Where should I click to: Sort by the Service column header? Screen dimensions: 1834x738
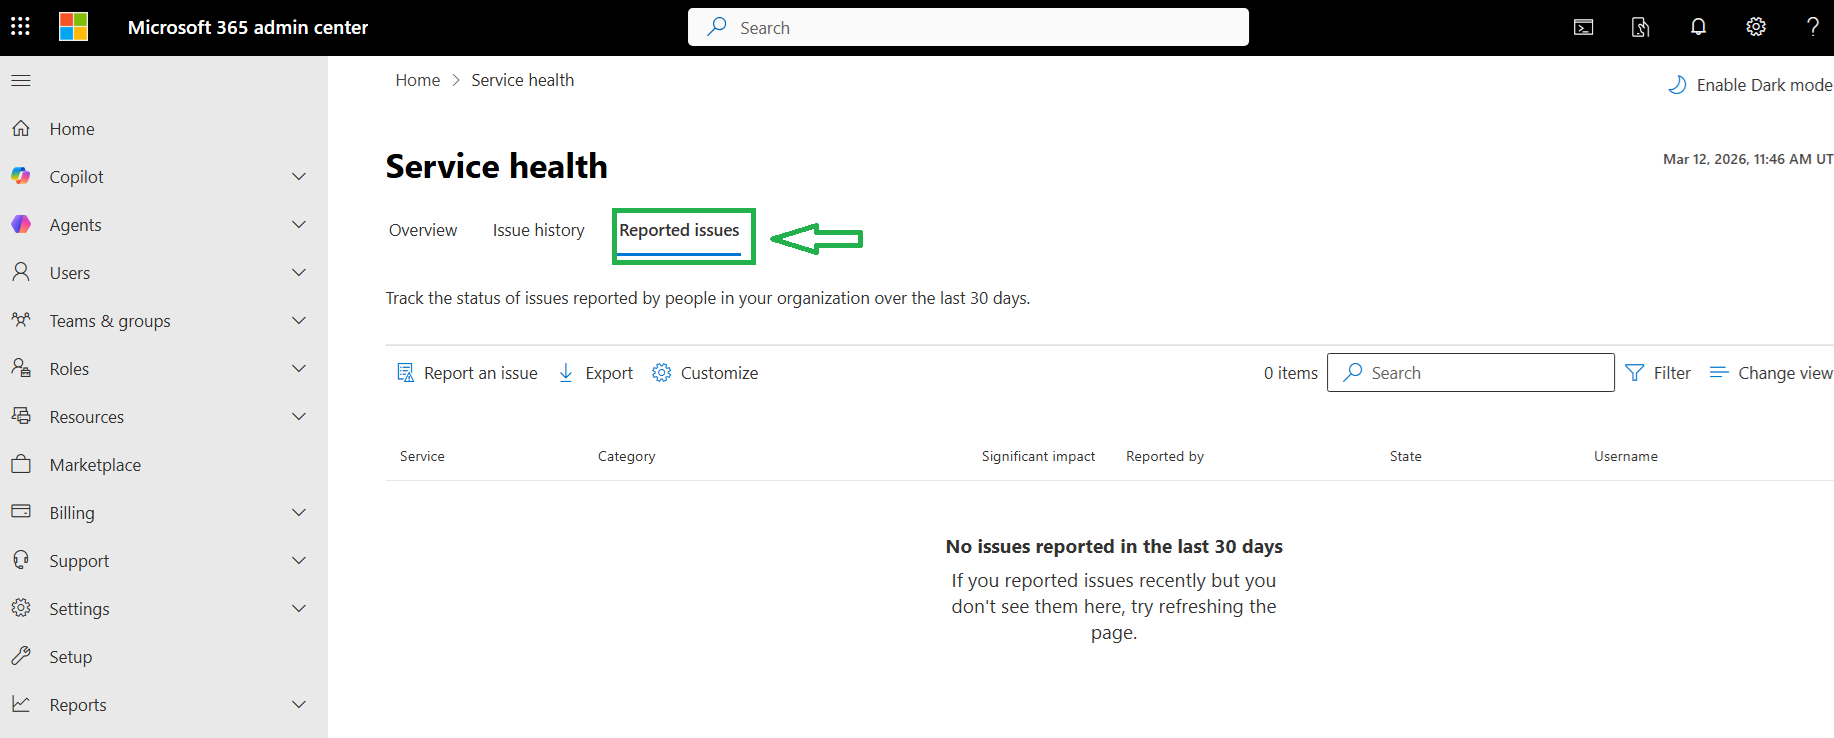tap(422, 456)
